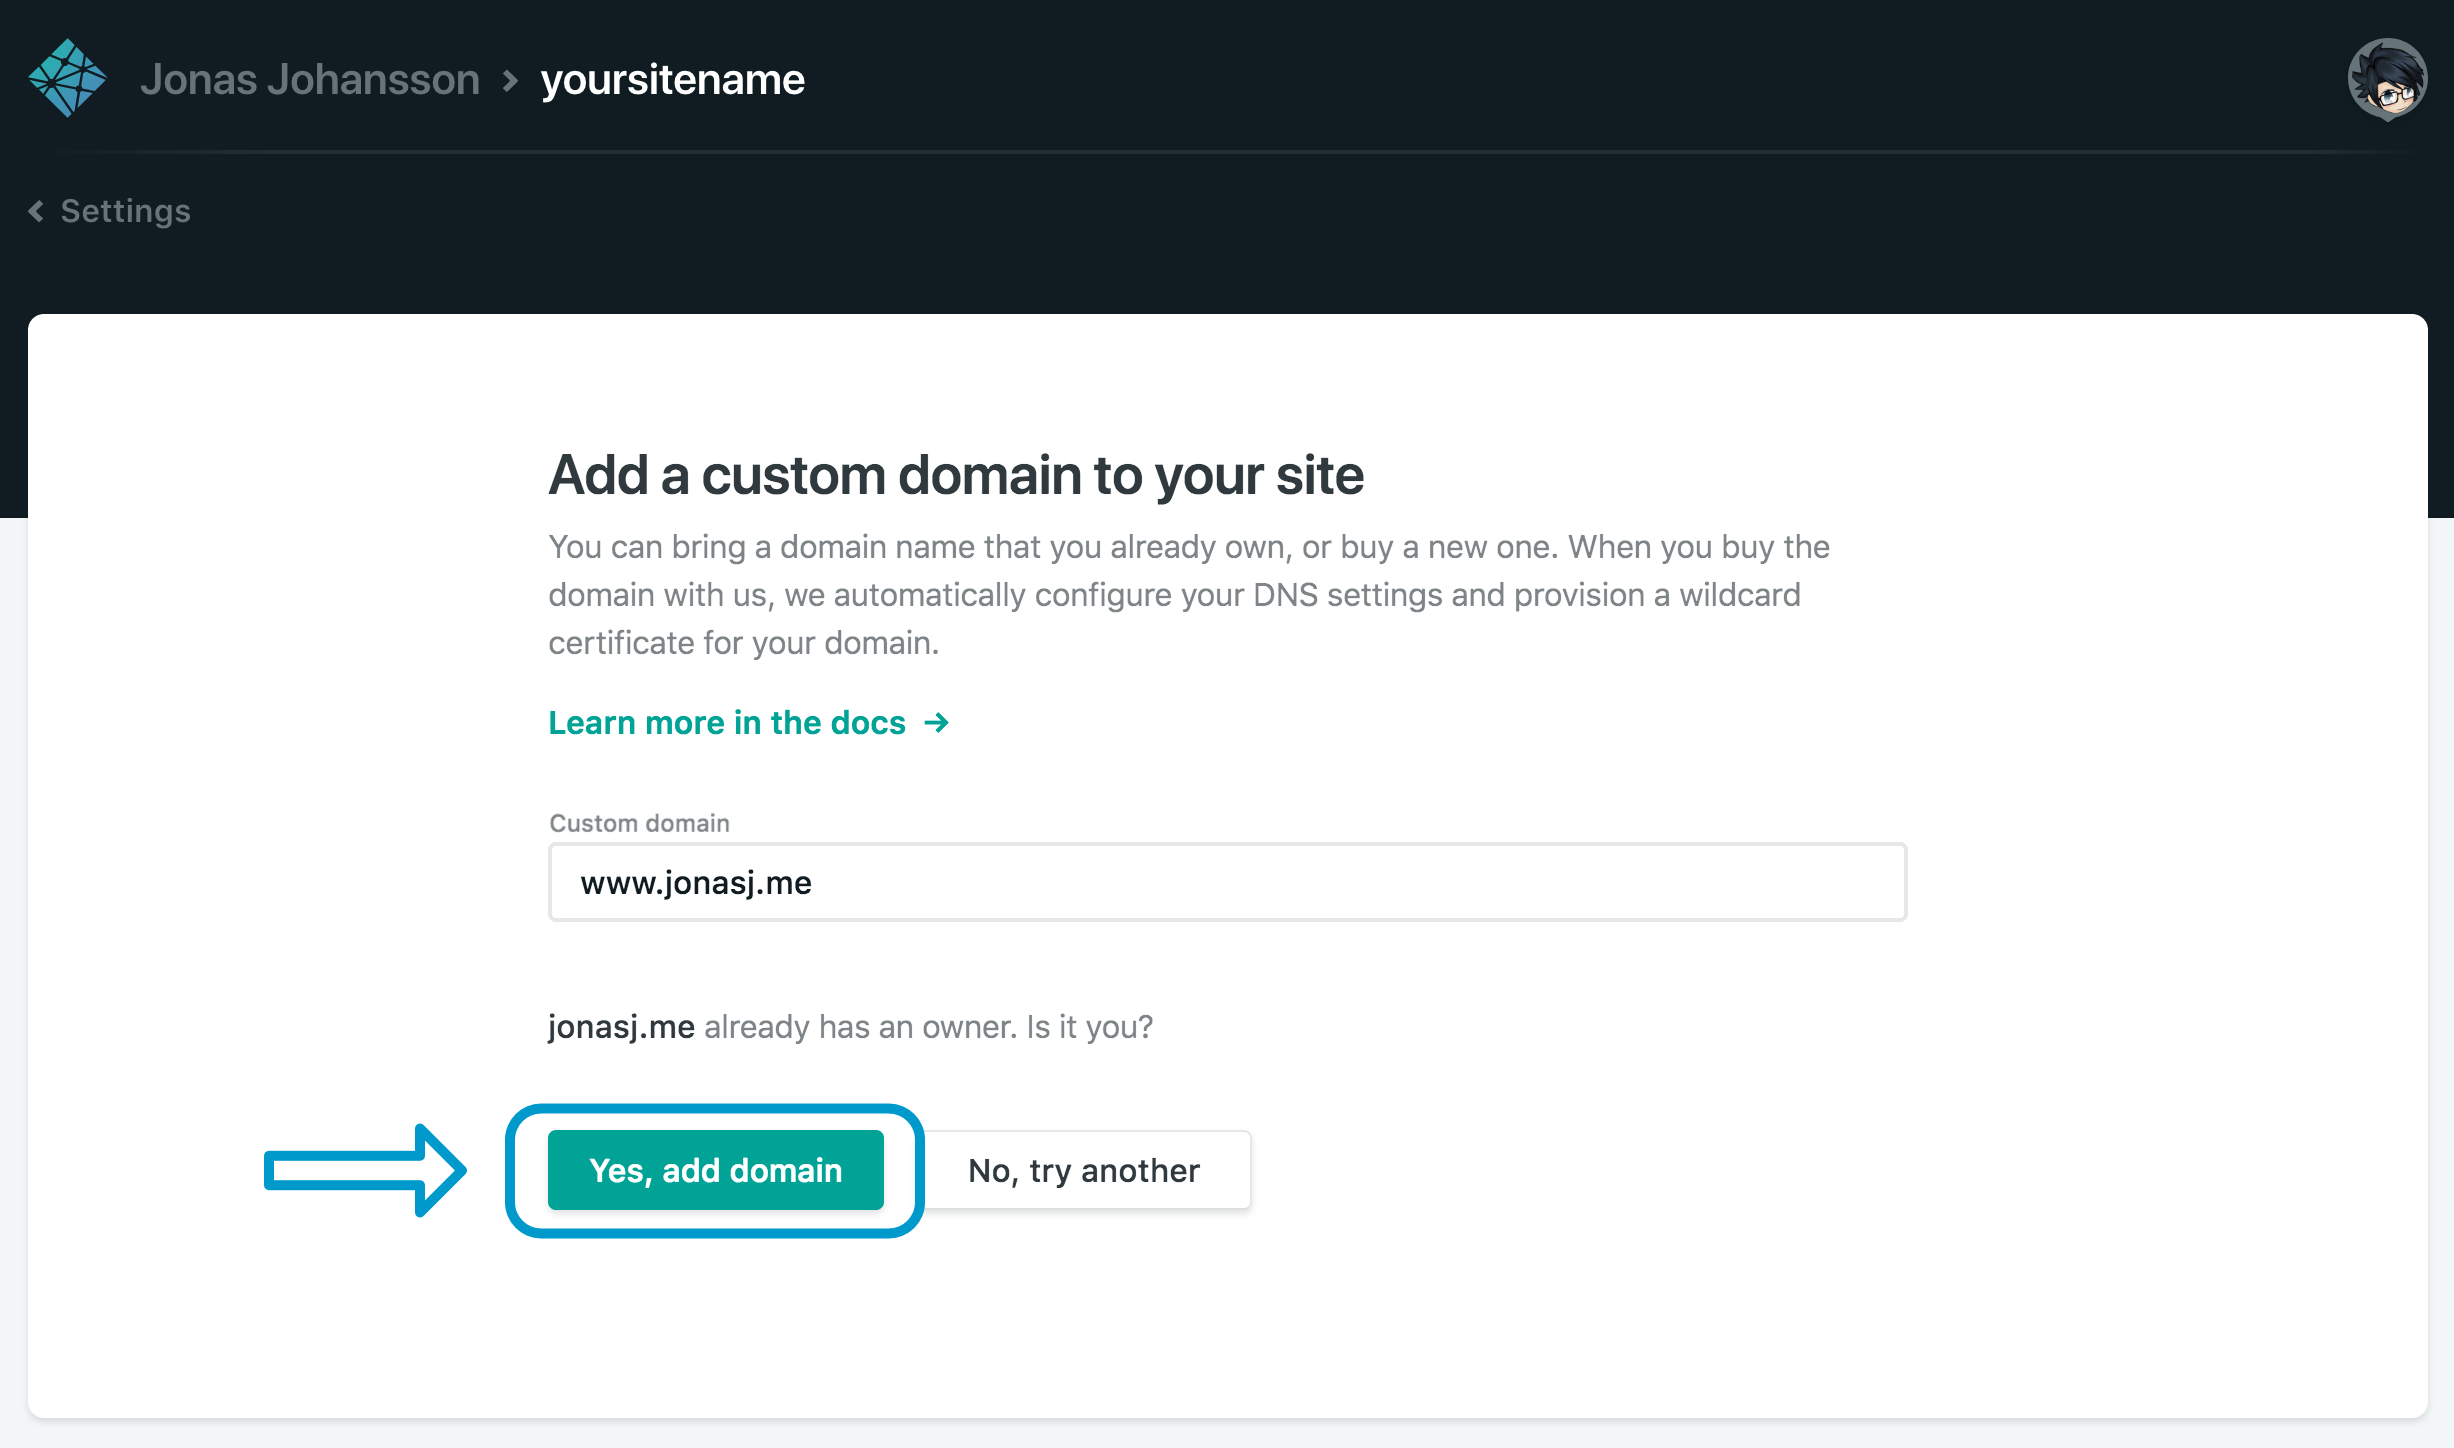Click the Netlify diamond logo
This screenshot has height=1448, width=2454.
point(67,78)
